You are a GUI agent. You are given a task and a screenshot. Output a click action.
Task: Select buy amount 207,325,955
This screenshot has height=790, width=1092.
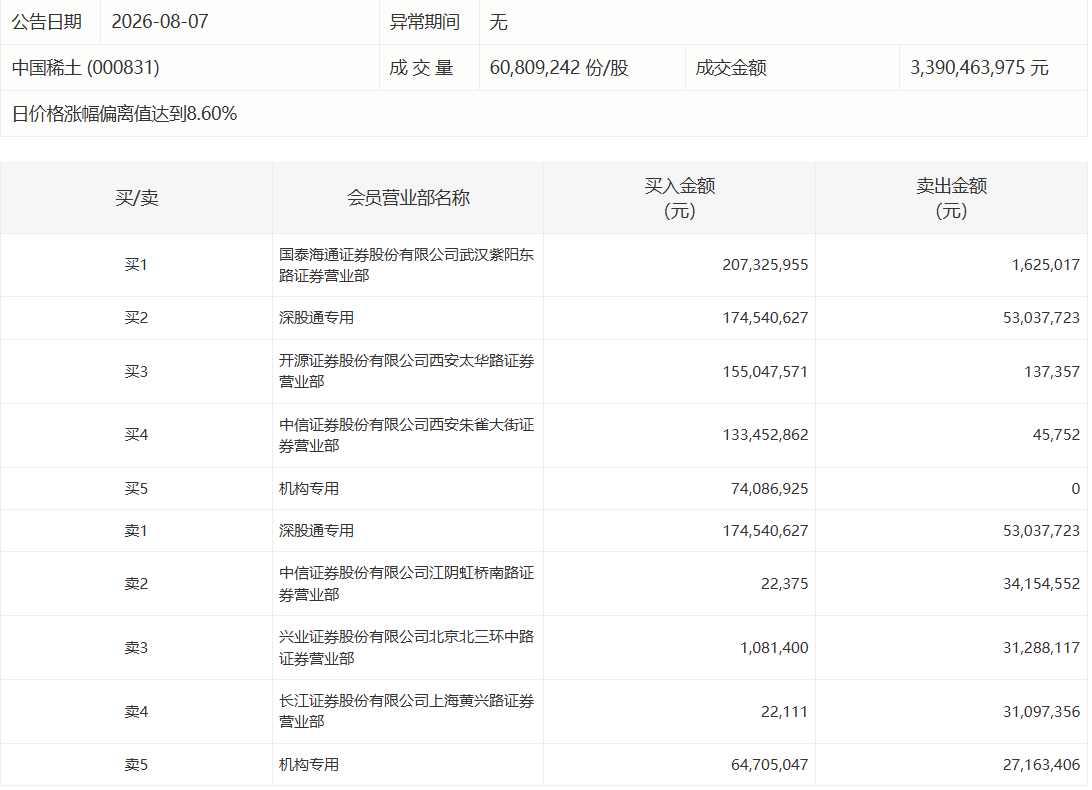[x=765, y=265]
